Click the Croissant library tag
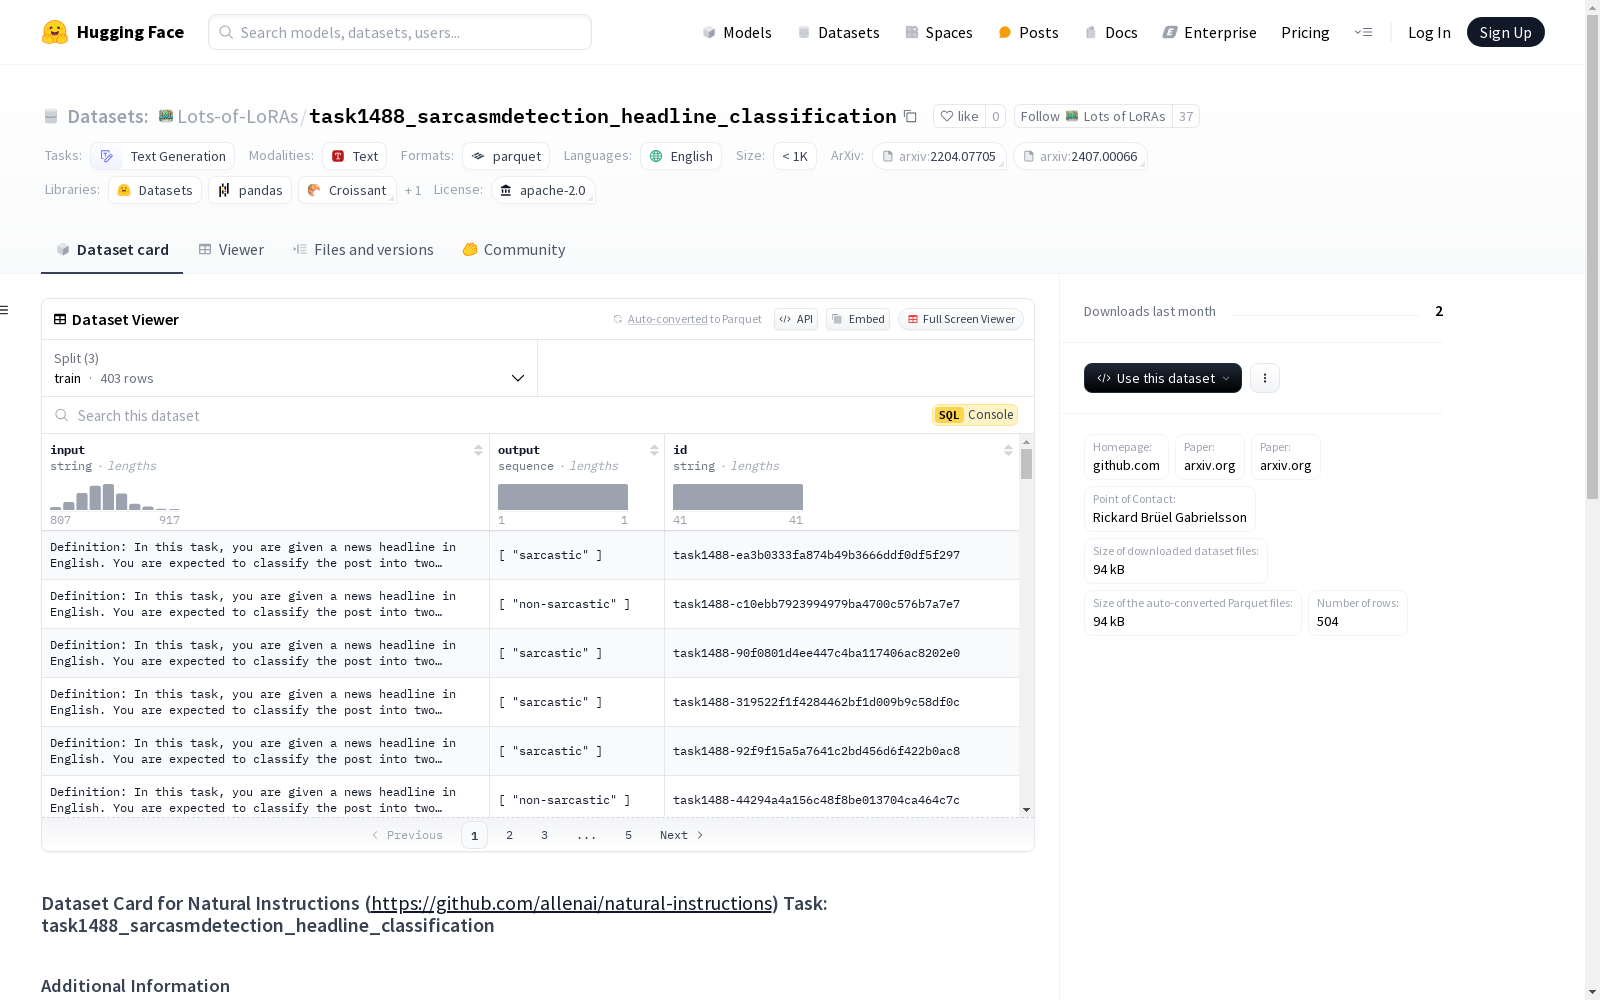This screenshot has width=1600, height=1000. pos(347,190)
